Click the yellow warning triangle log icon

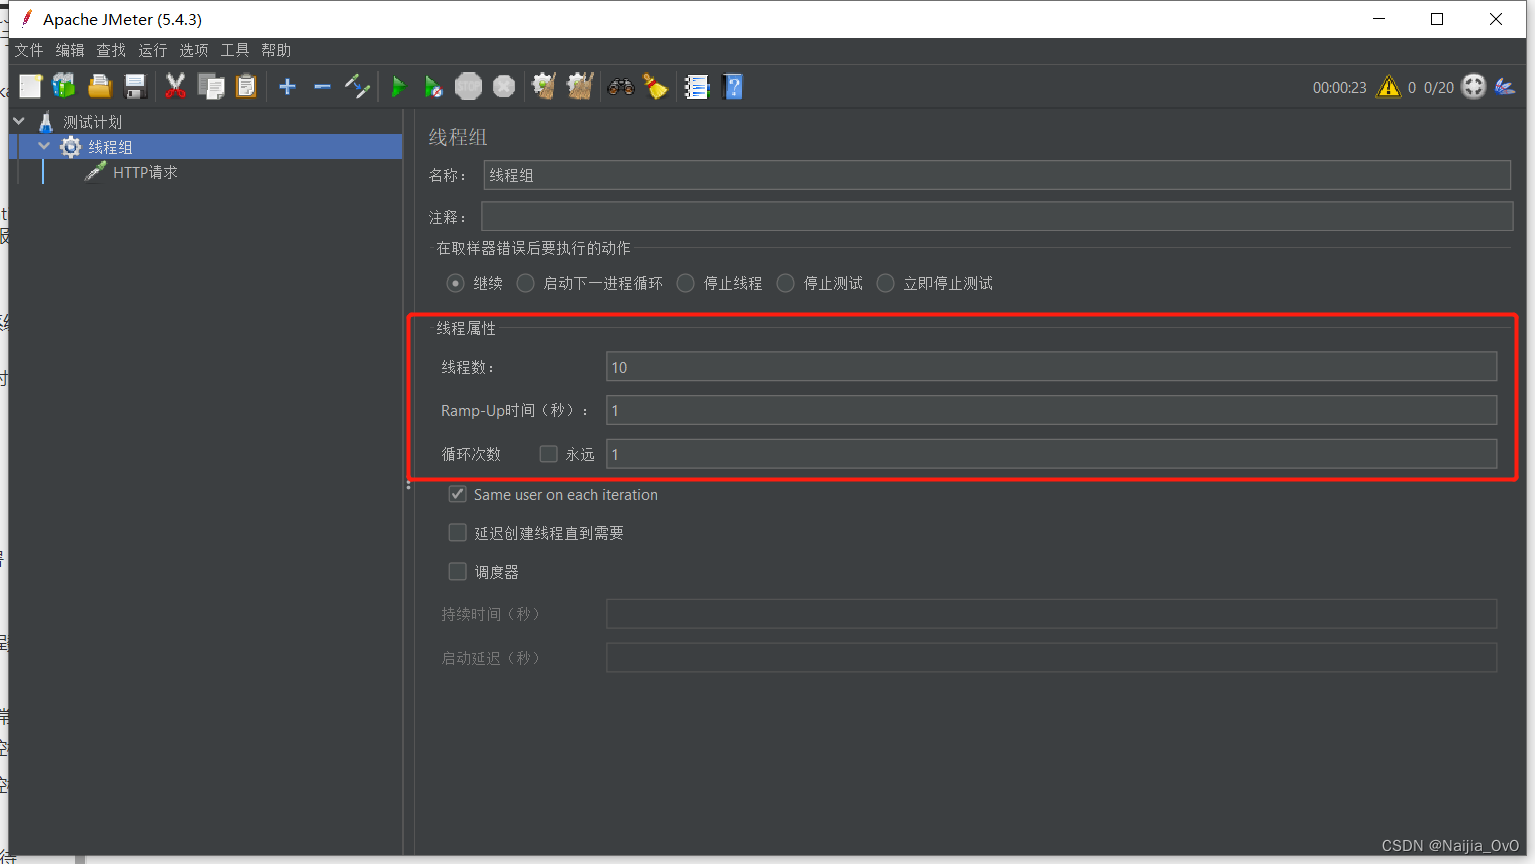1388,87
